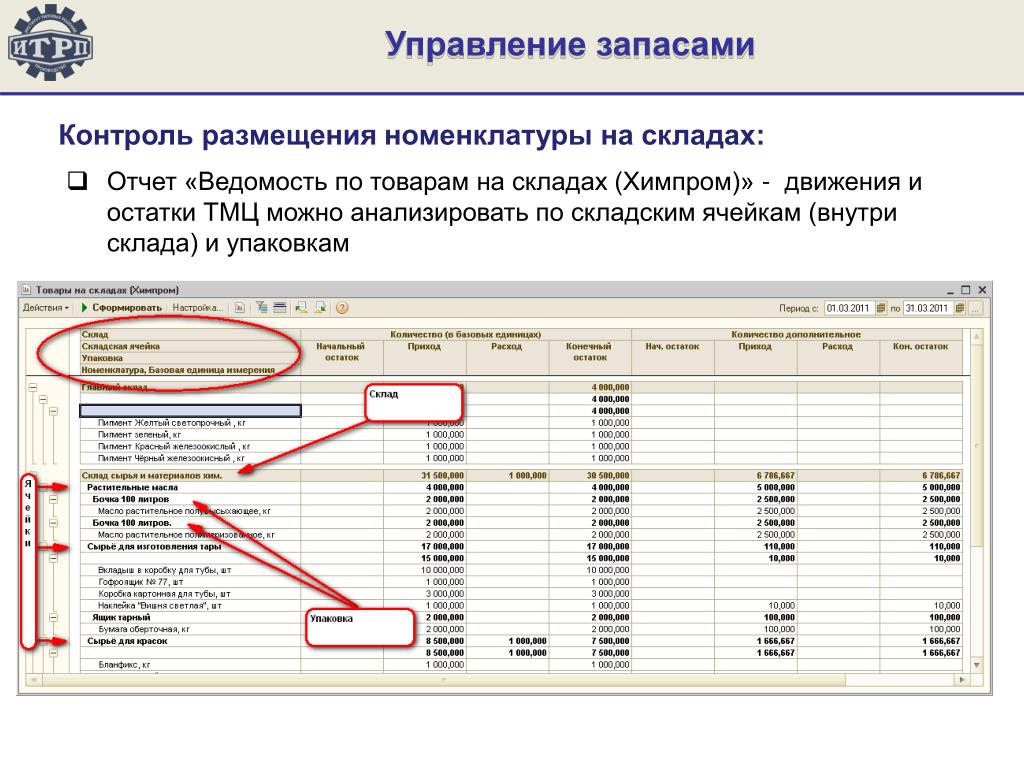This screenshot has width=1024, height=768.
Task: Collapse group below Сырьё для красок
Action: (54, 652)
